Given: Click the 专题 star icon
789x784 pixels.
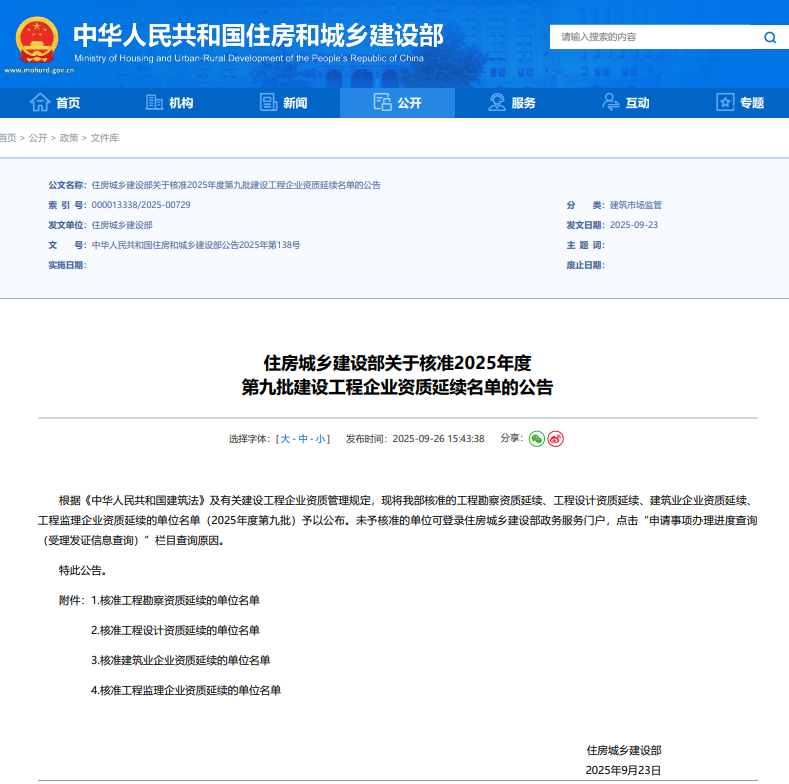Looking at the screenshot, I should (725, 103).
